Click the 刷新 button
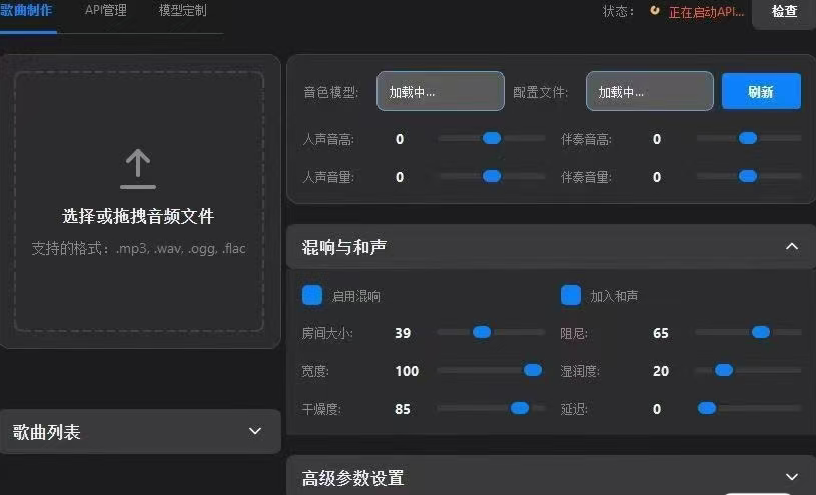 coord(761,92)
